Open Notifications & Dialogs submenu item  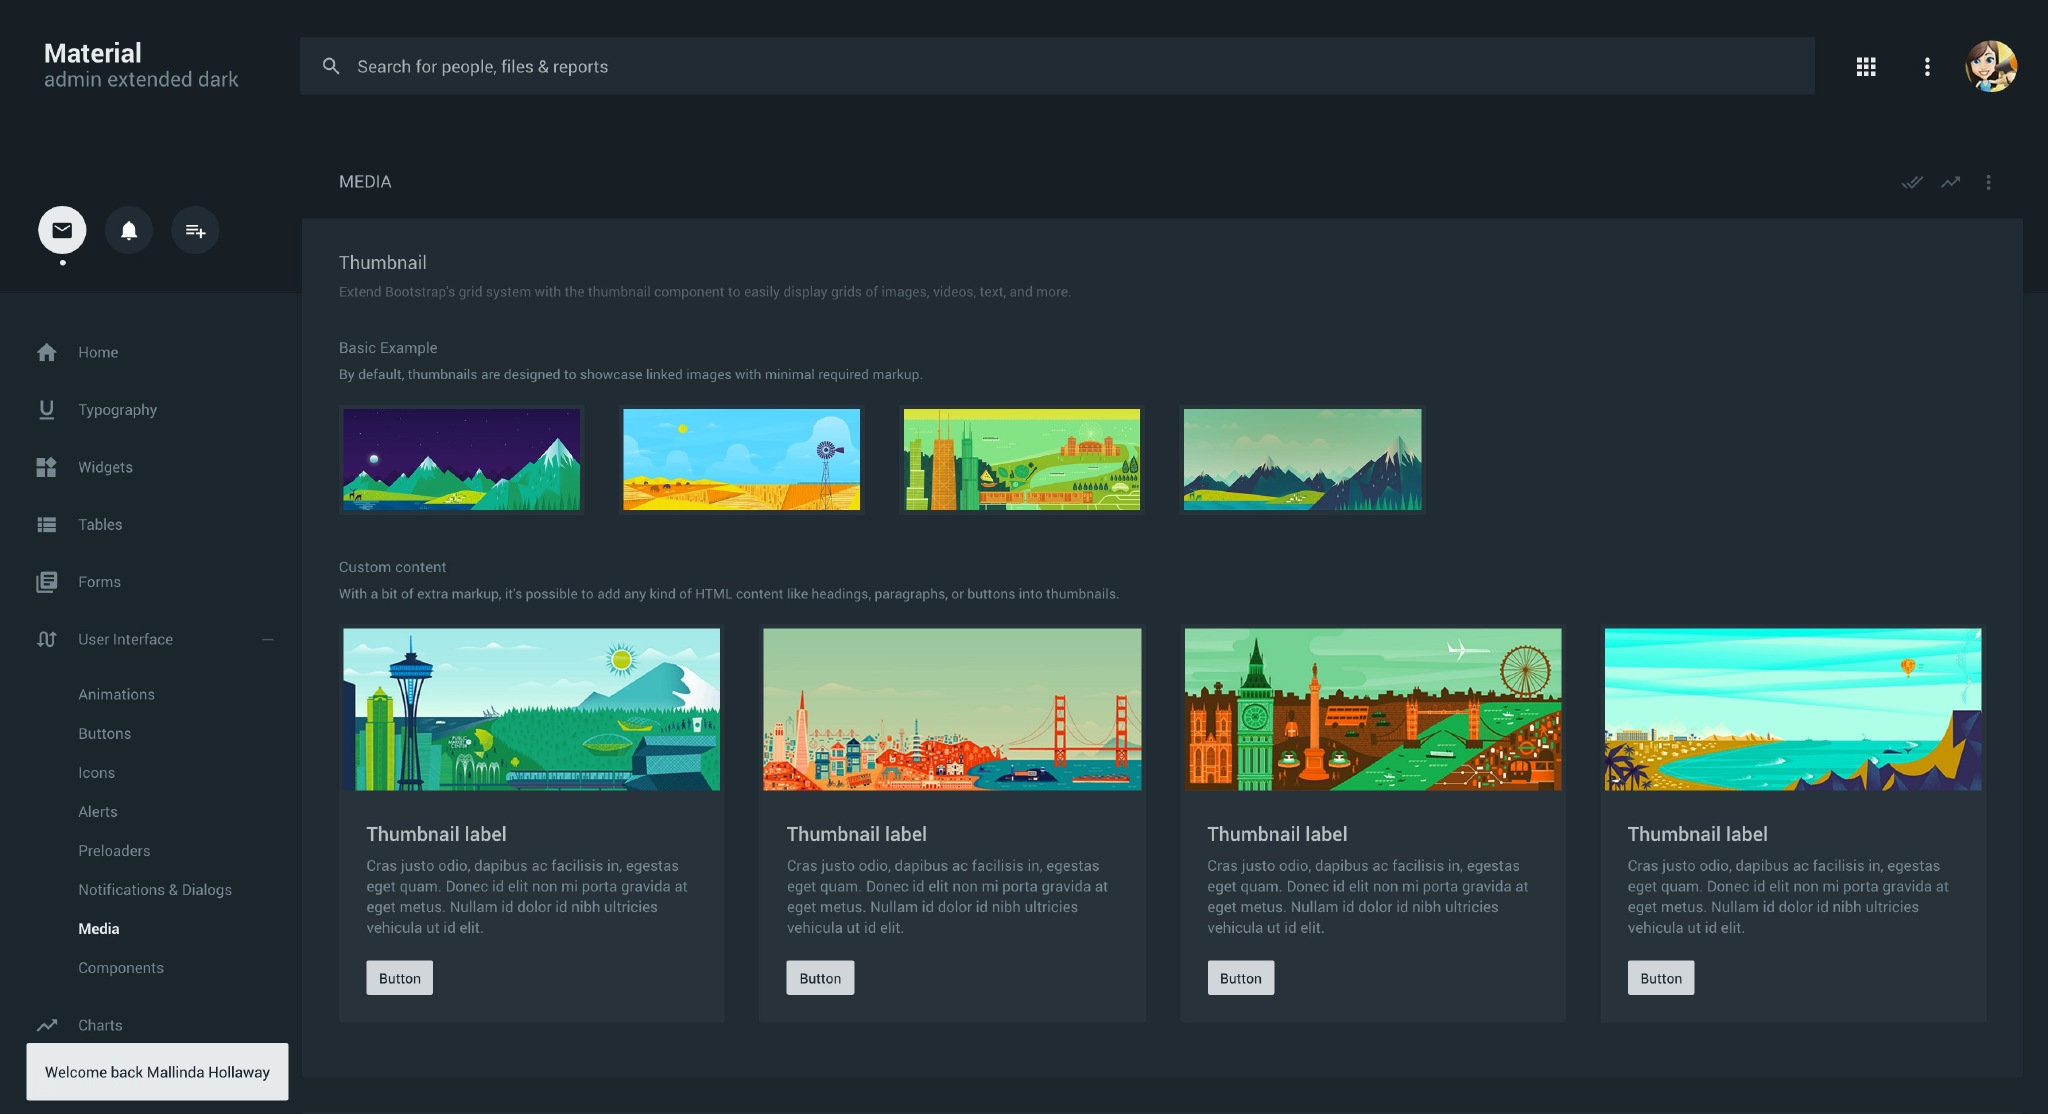point(155,889)
